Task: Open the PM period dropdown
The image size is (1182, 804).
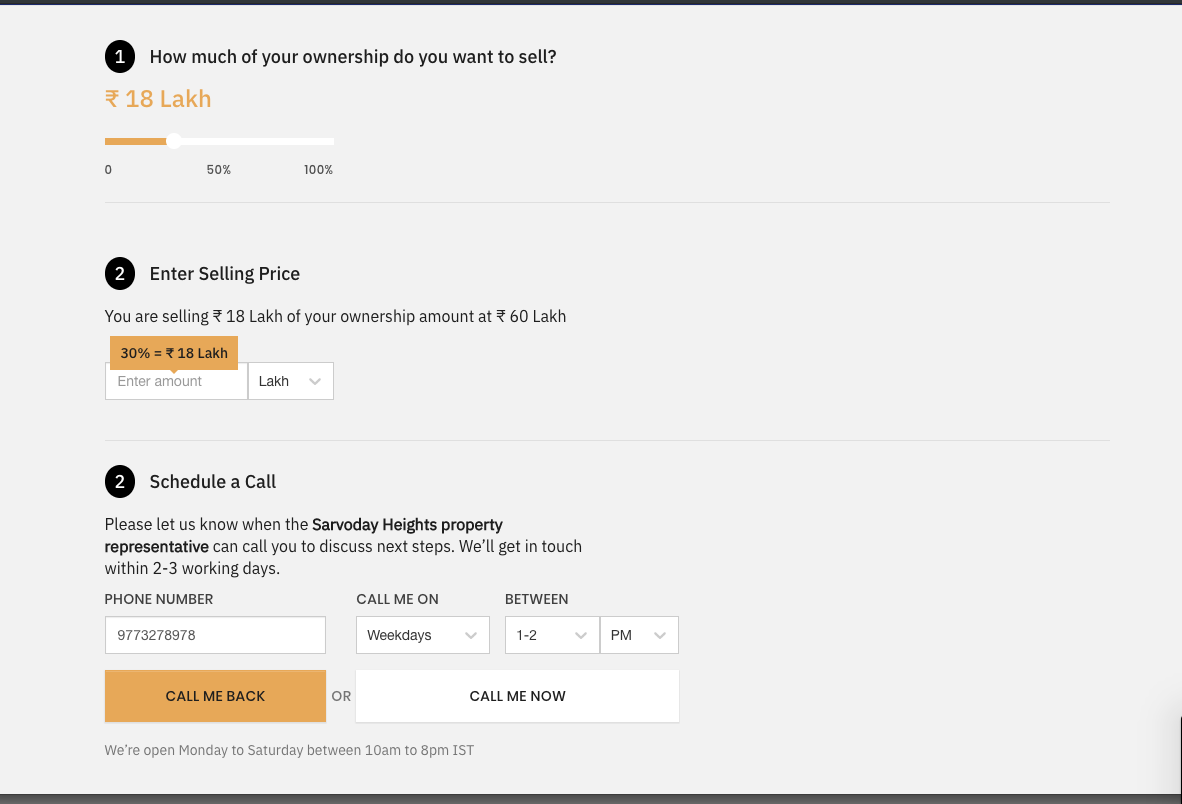Action: click(639, 635)
